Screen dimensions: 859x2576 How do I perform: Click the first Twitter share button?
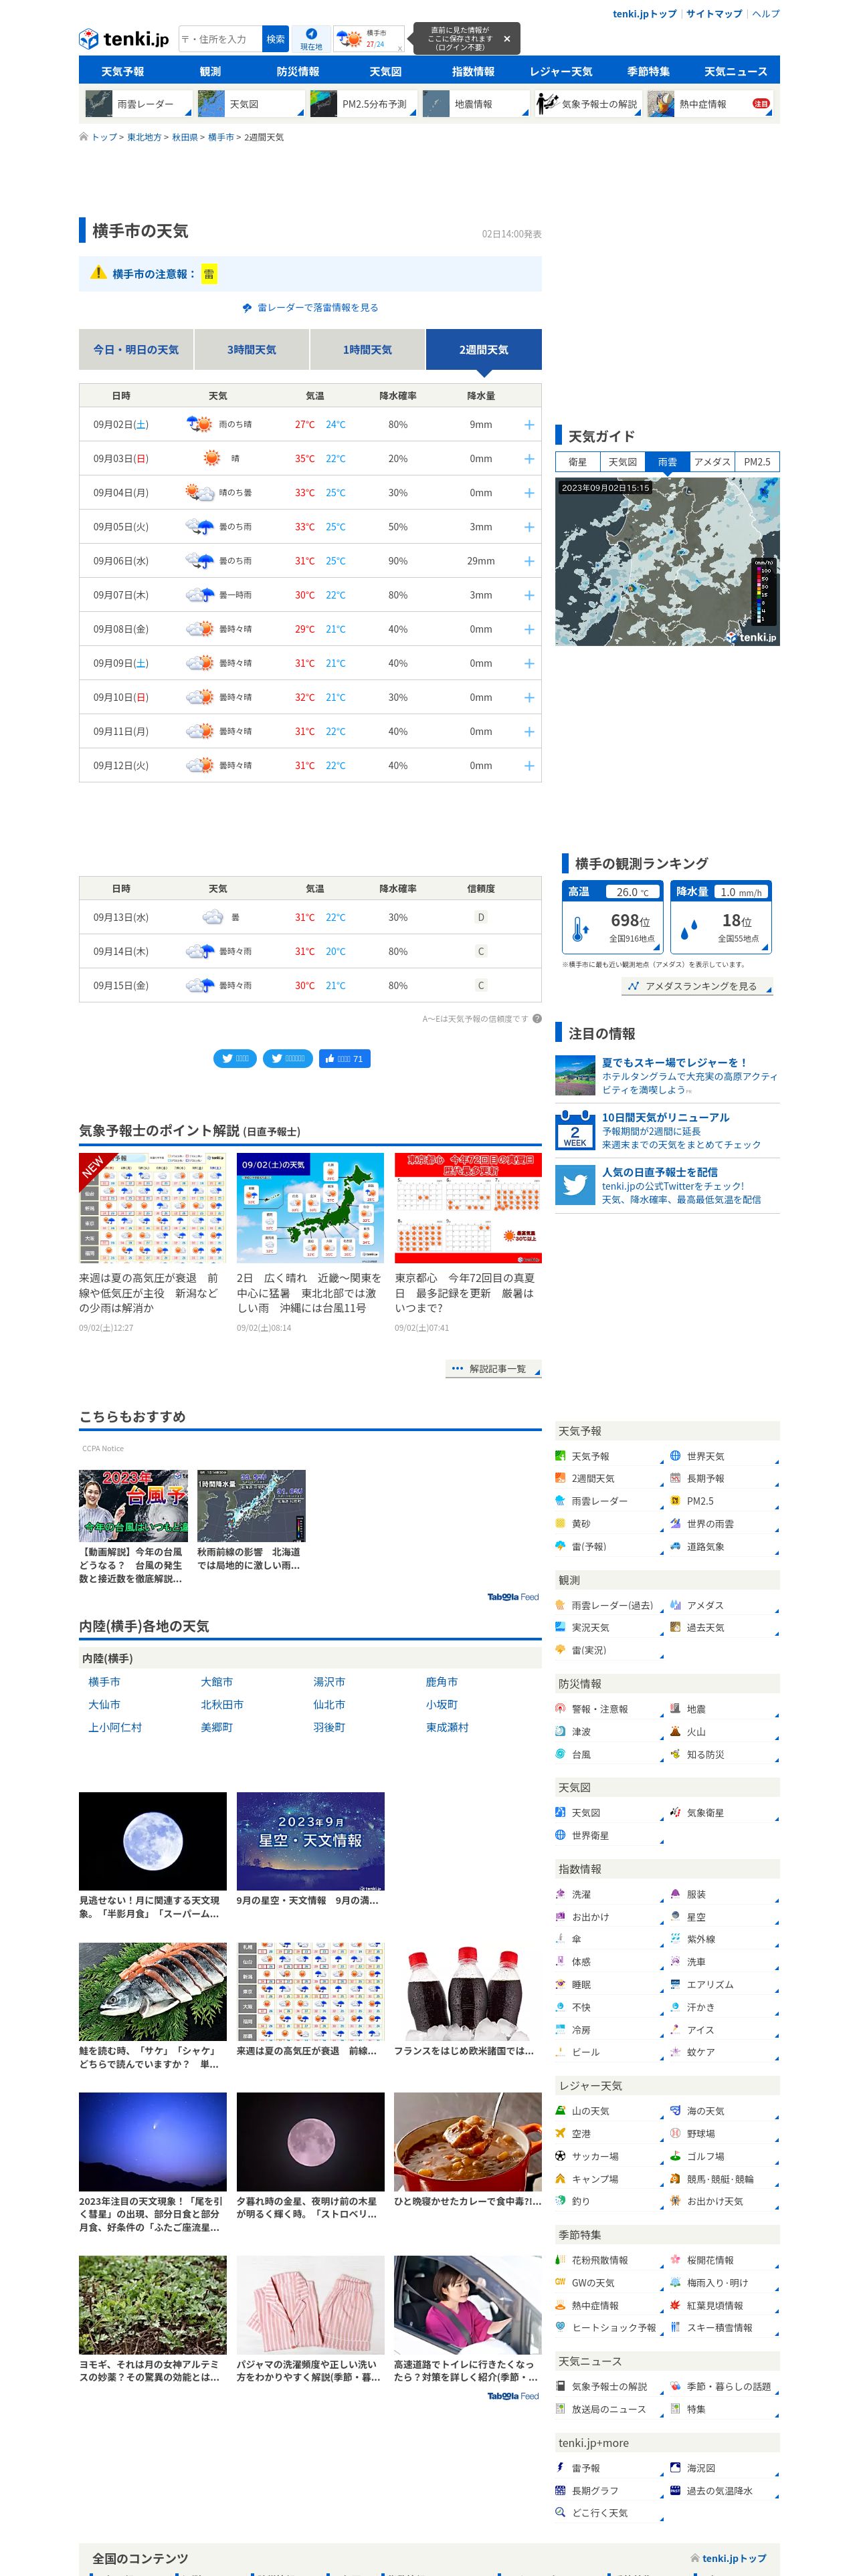pyautogui.click(x=235, y=1058)
